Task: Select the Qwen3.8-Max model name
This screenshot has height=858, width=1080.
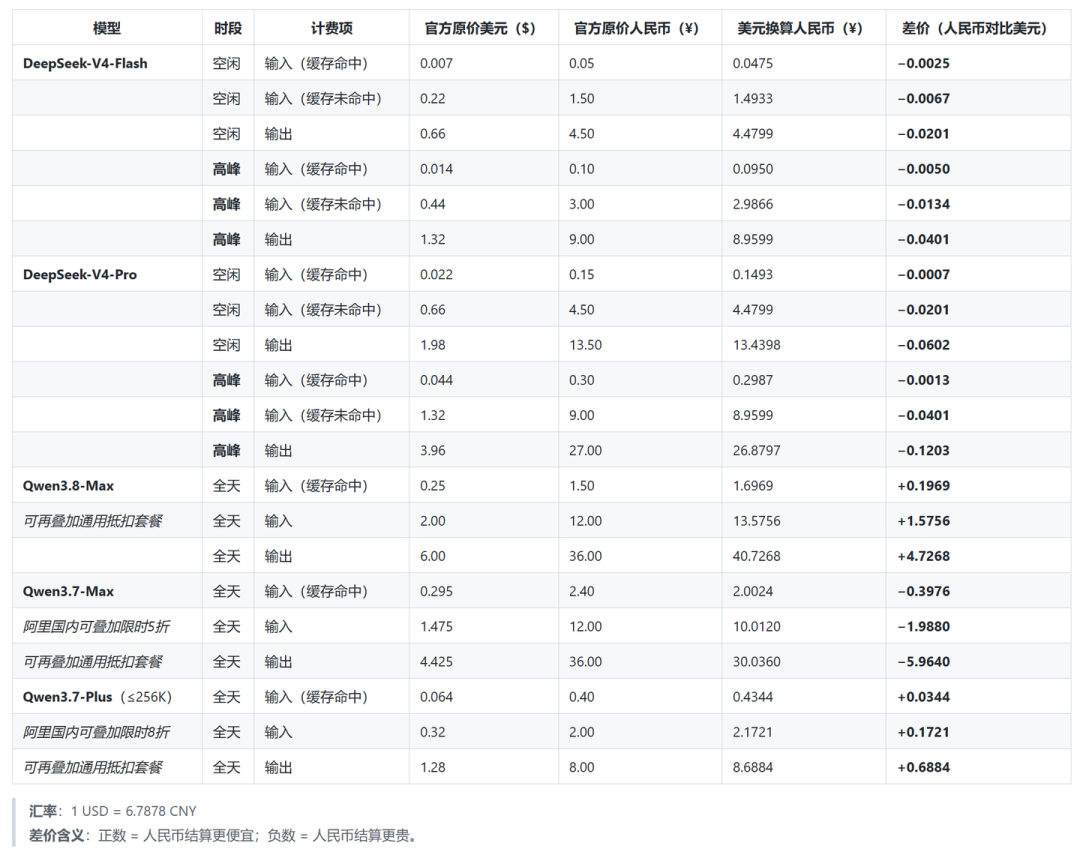Action: coord(68,486)
